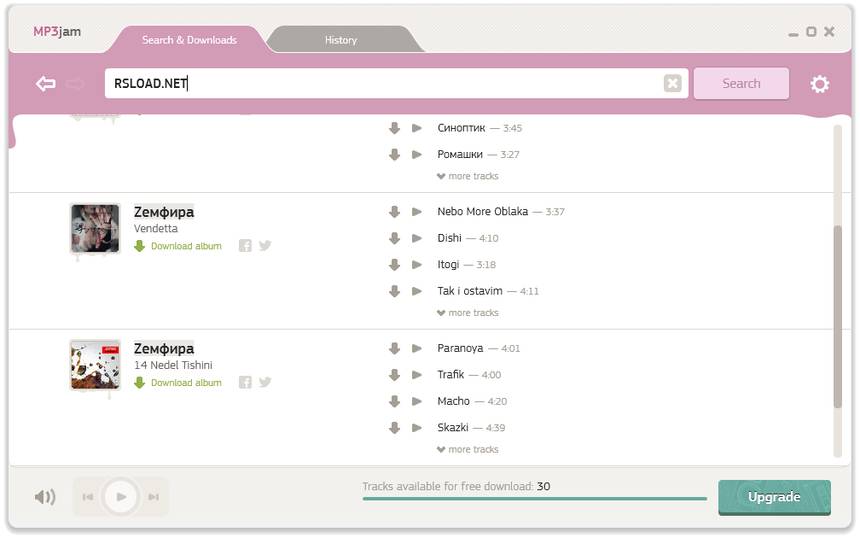860x538 pixels.
Task: Click the Search button
Action: pos(741,83)
